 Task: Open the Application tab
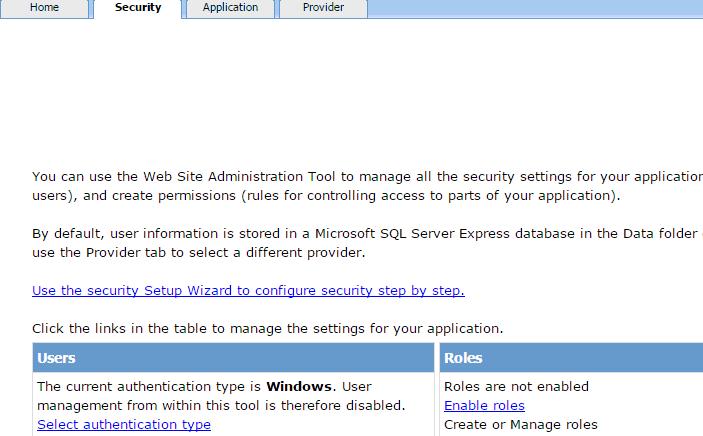click(x=230, y=8)
